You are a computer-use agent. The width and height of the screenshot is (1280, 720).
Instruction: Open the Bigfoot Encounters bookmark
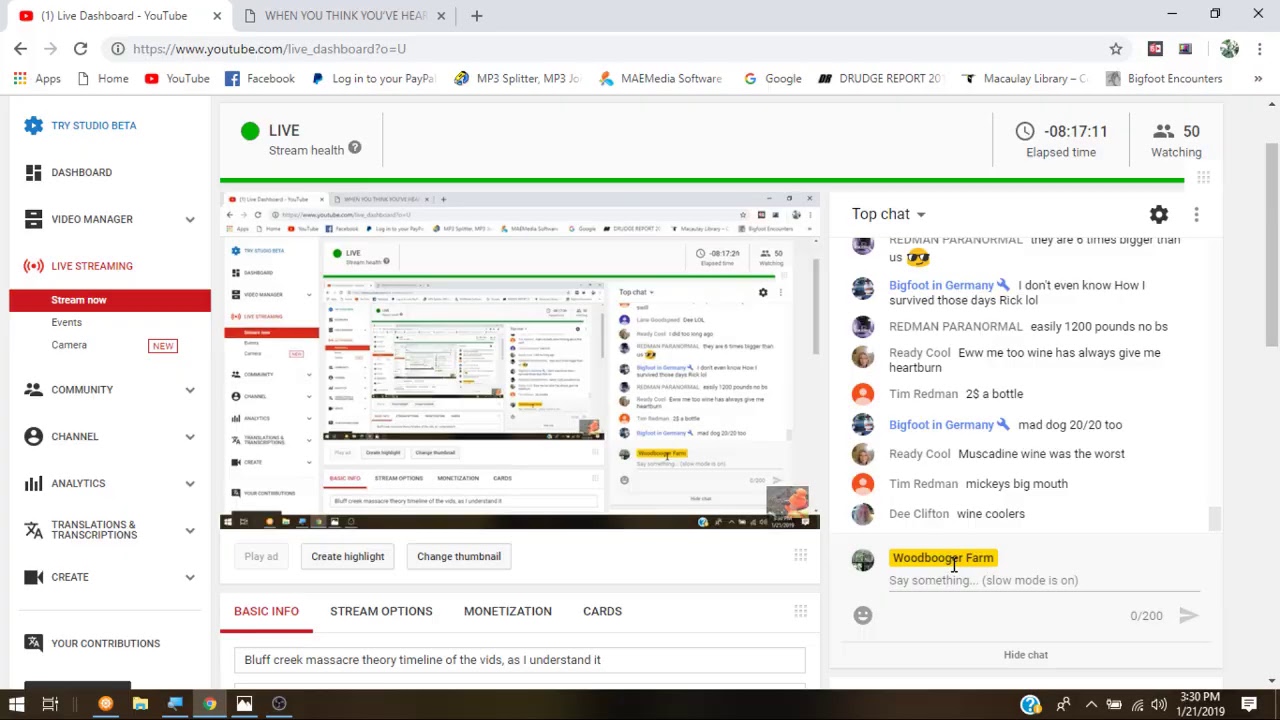tap(1164, 78)
